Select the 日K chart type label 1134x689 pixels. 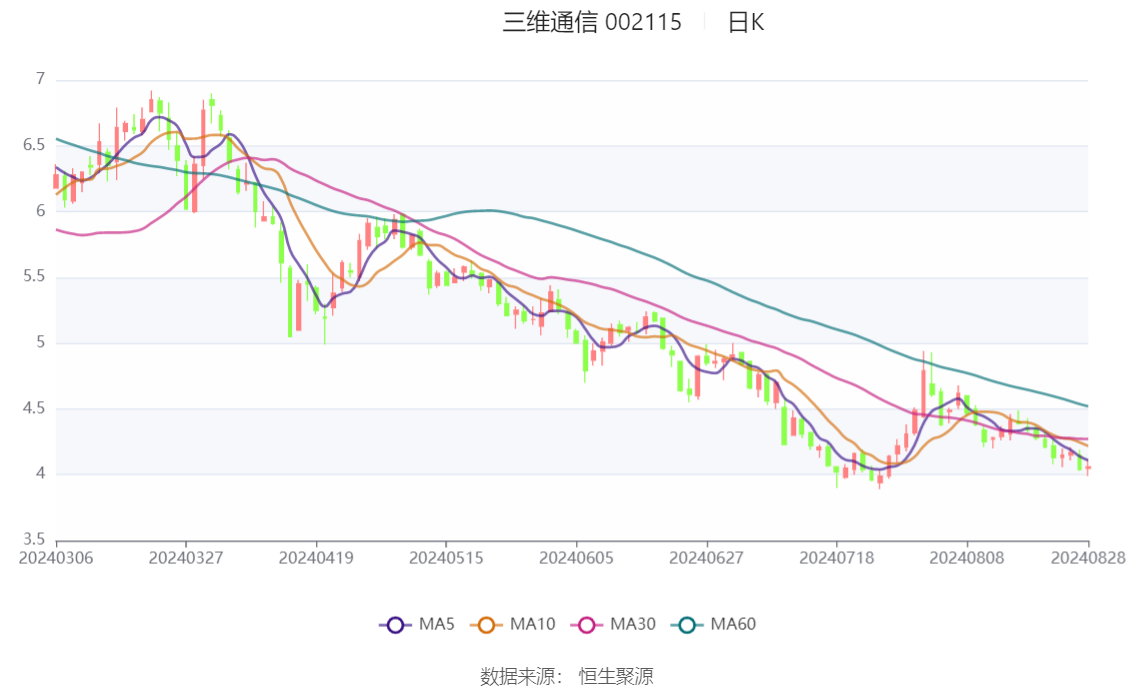click(x=745, y=22)
